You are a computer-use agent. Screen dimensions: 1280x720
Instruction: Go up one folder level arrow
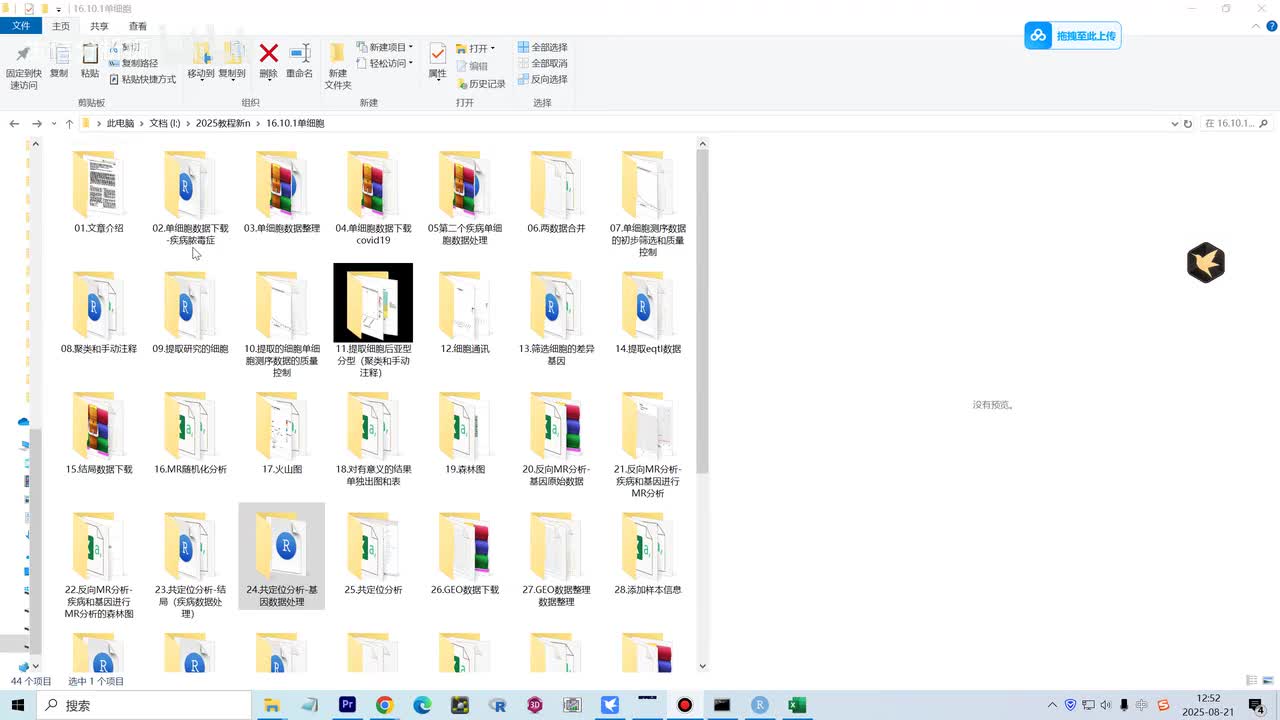(69, 124)
